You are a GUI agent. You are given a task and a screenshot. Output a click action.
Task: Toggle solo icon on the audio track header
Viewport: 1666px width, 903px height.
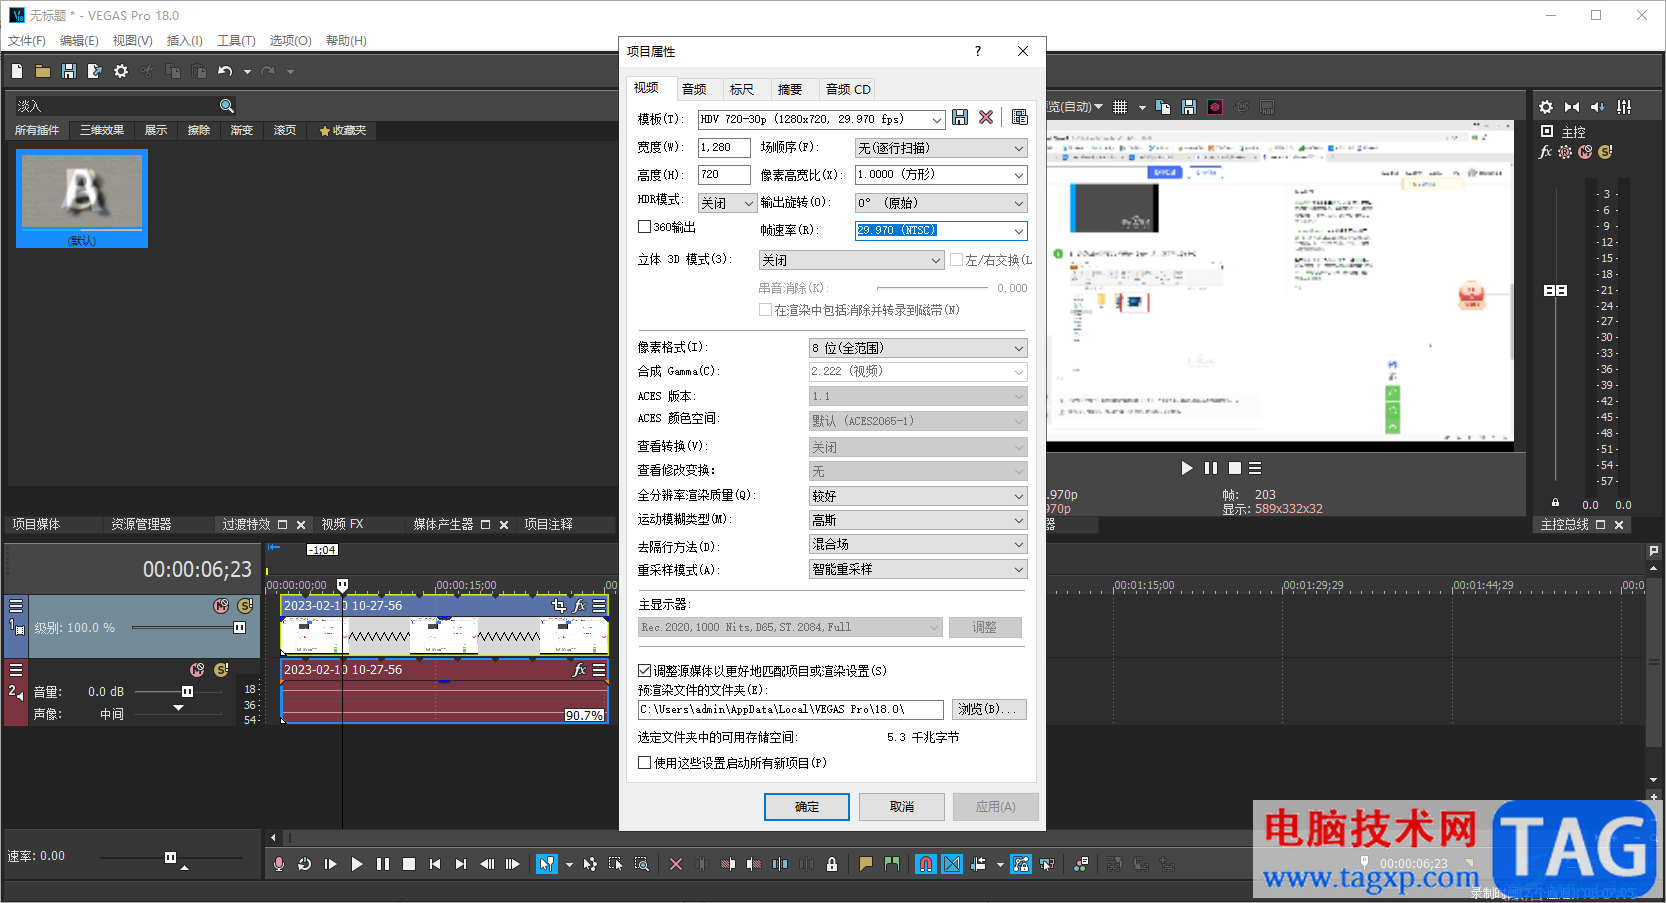(x=221, y=670)
